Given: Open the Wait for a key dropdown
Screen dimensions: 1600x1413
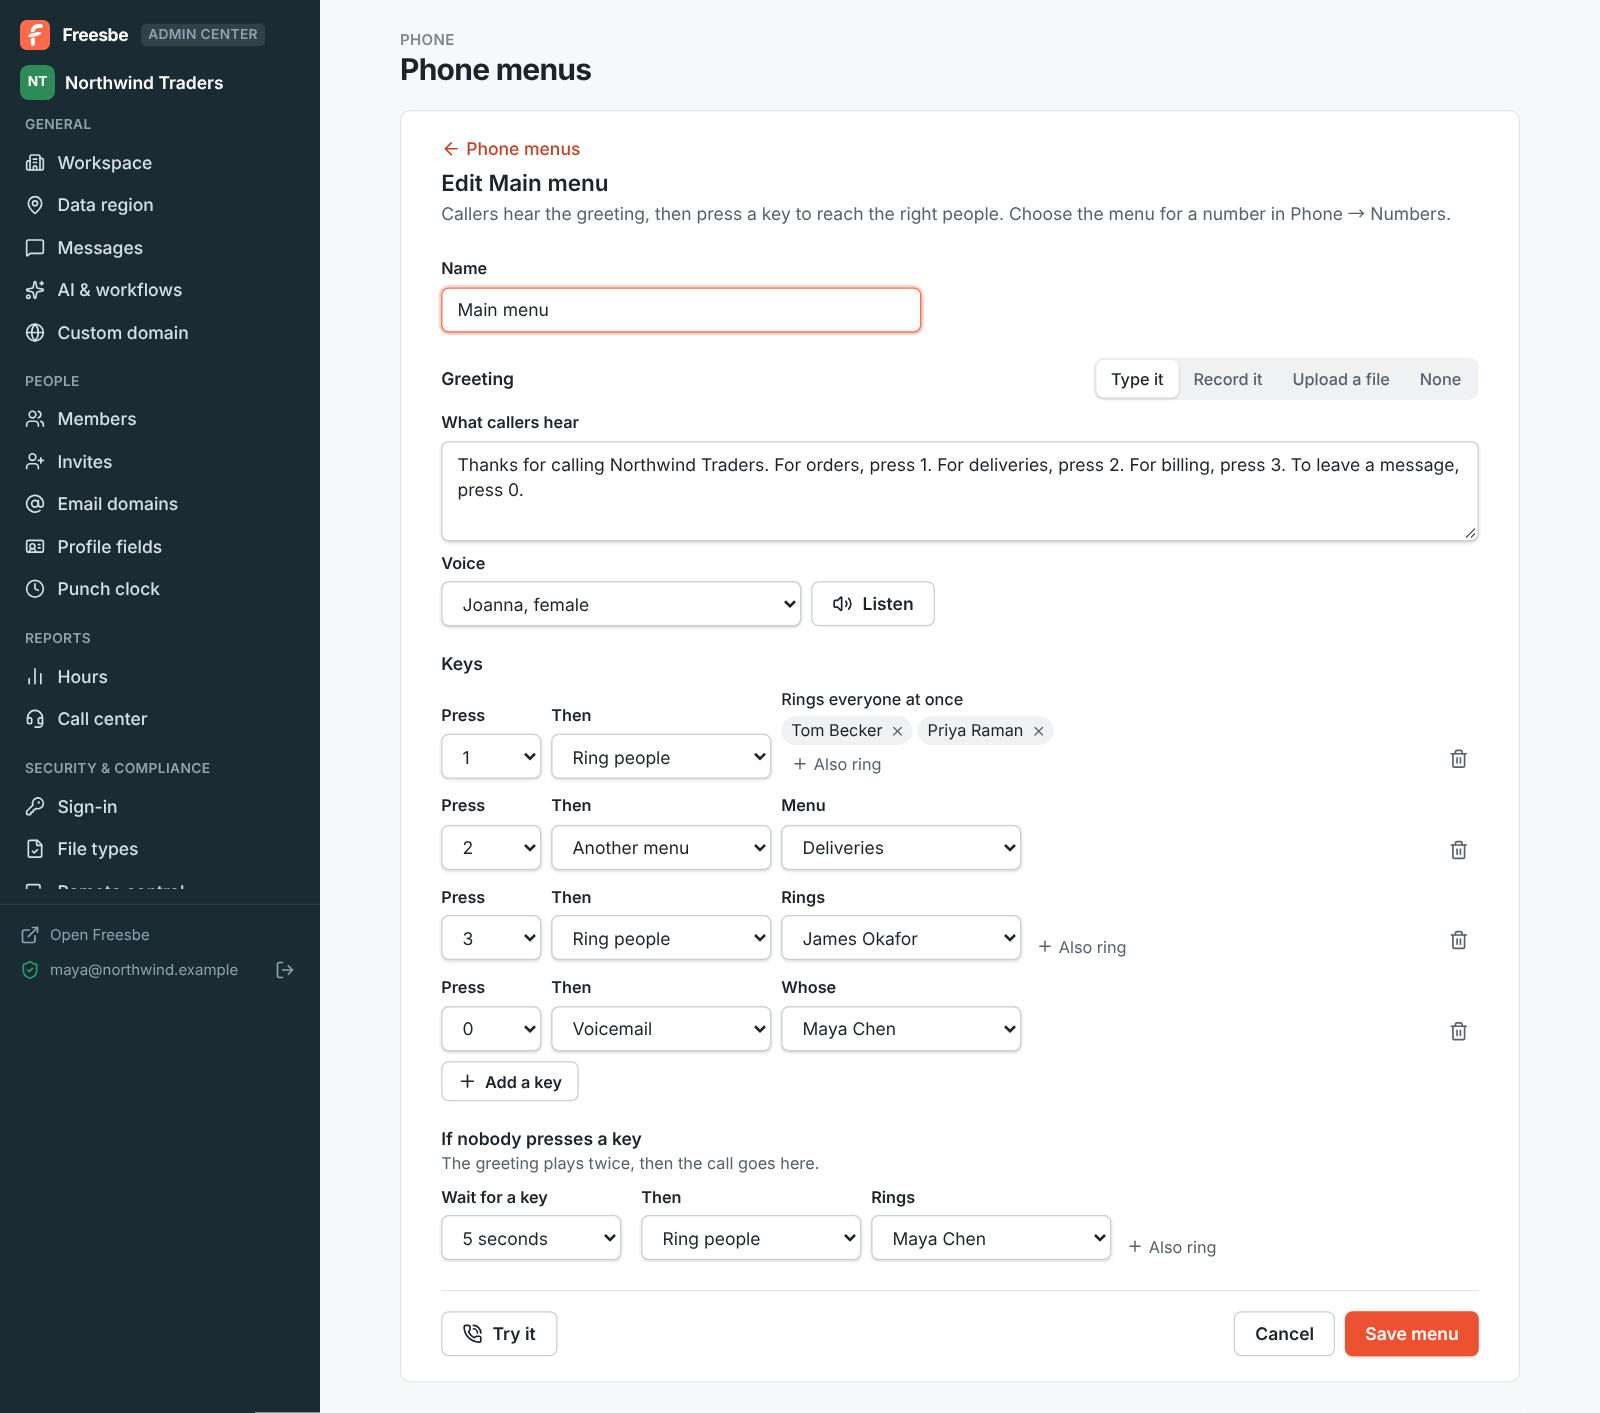Looking at the screenshot, I should click(x=531, y=1238).
